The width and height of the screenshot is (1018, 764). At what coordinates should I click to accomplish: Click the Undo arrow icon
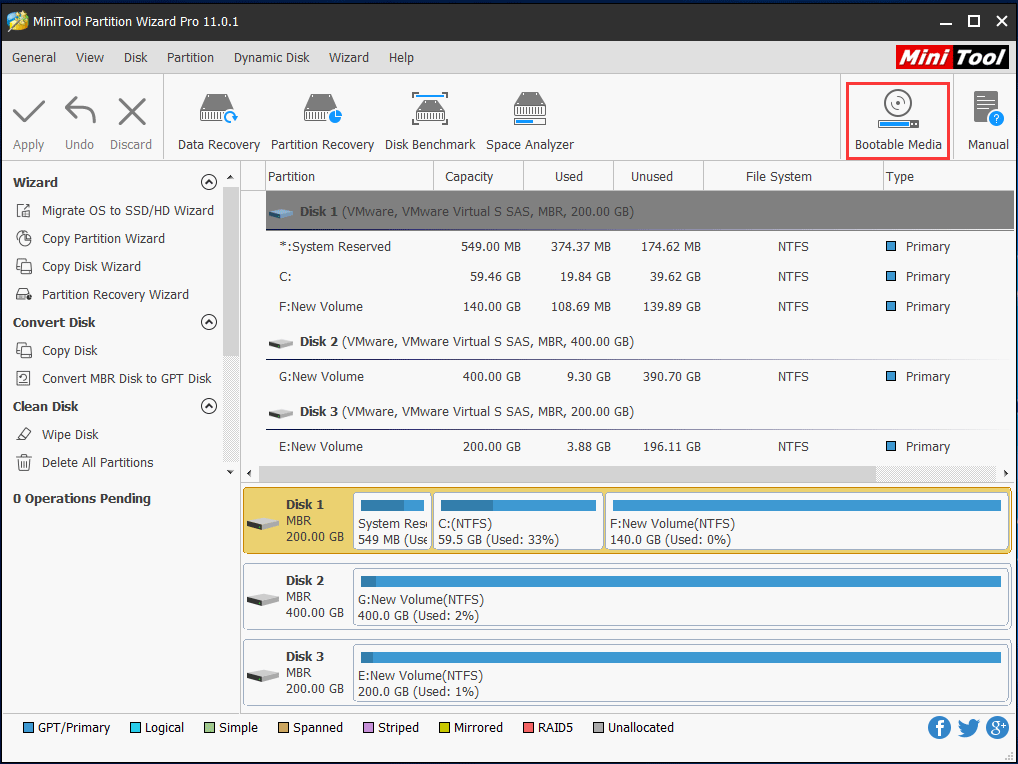click(x=80, y=111)
